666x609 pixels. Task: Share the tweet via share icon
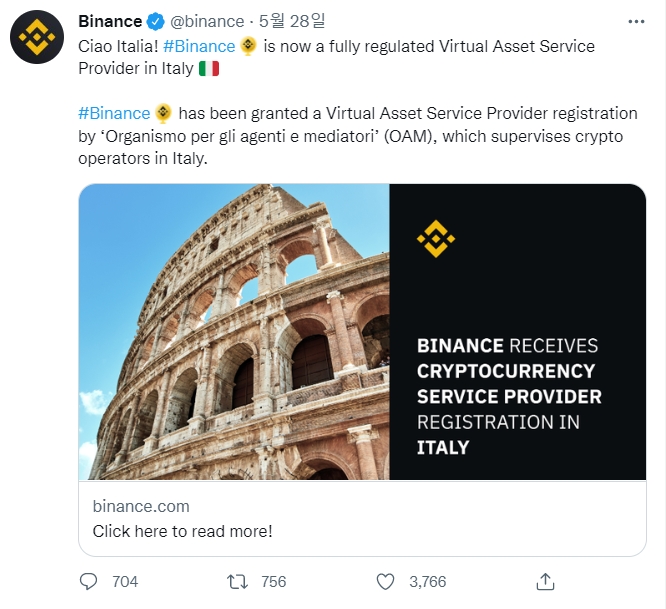pyautogui.click(x=546, y=581)
